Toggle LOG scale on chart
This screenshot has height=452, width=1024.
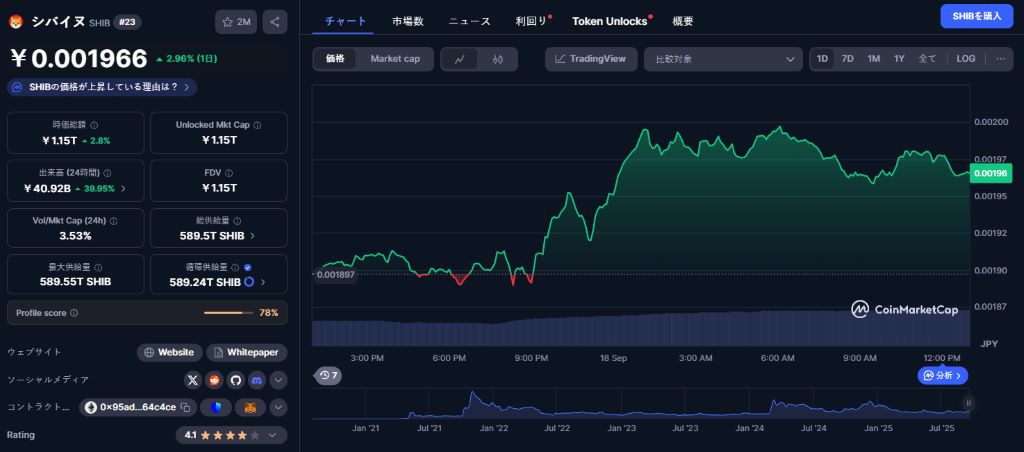(x=966, y=59)
